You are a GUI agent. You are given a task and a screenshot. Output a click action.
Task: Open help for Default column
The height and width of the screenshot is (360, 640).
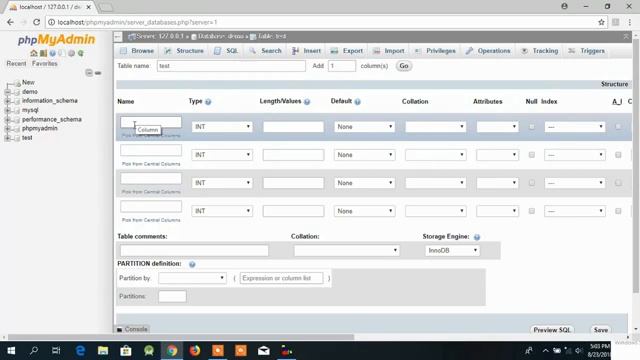(358, 102)
